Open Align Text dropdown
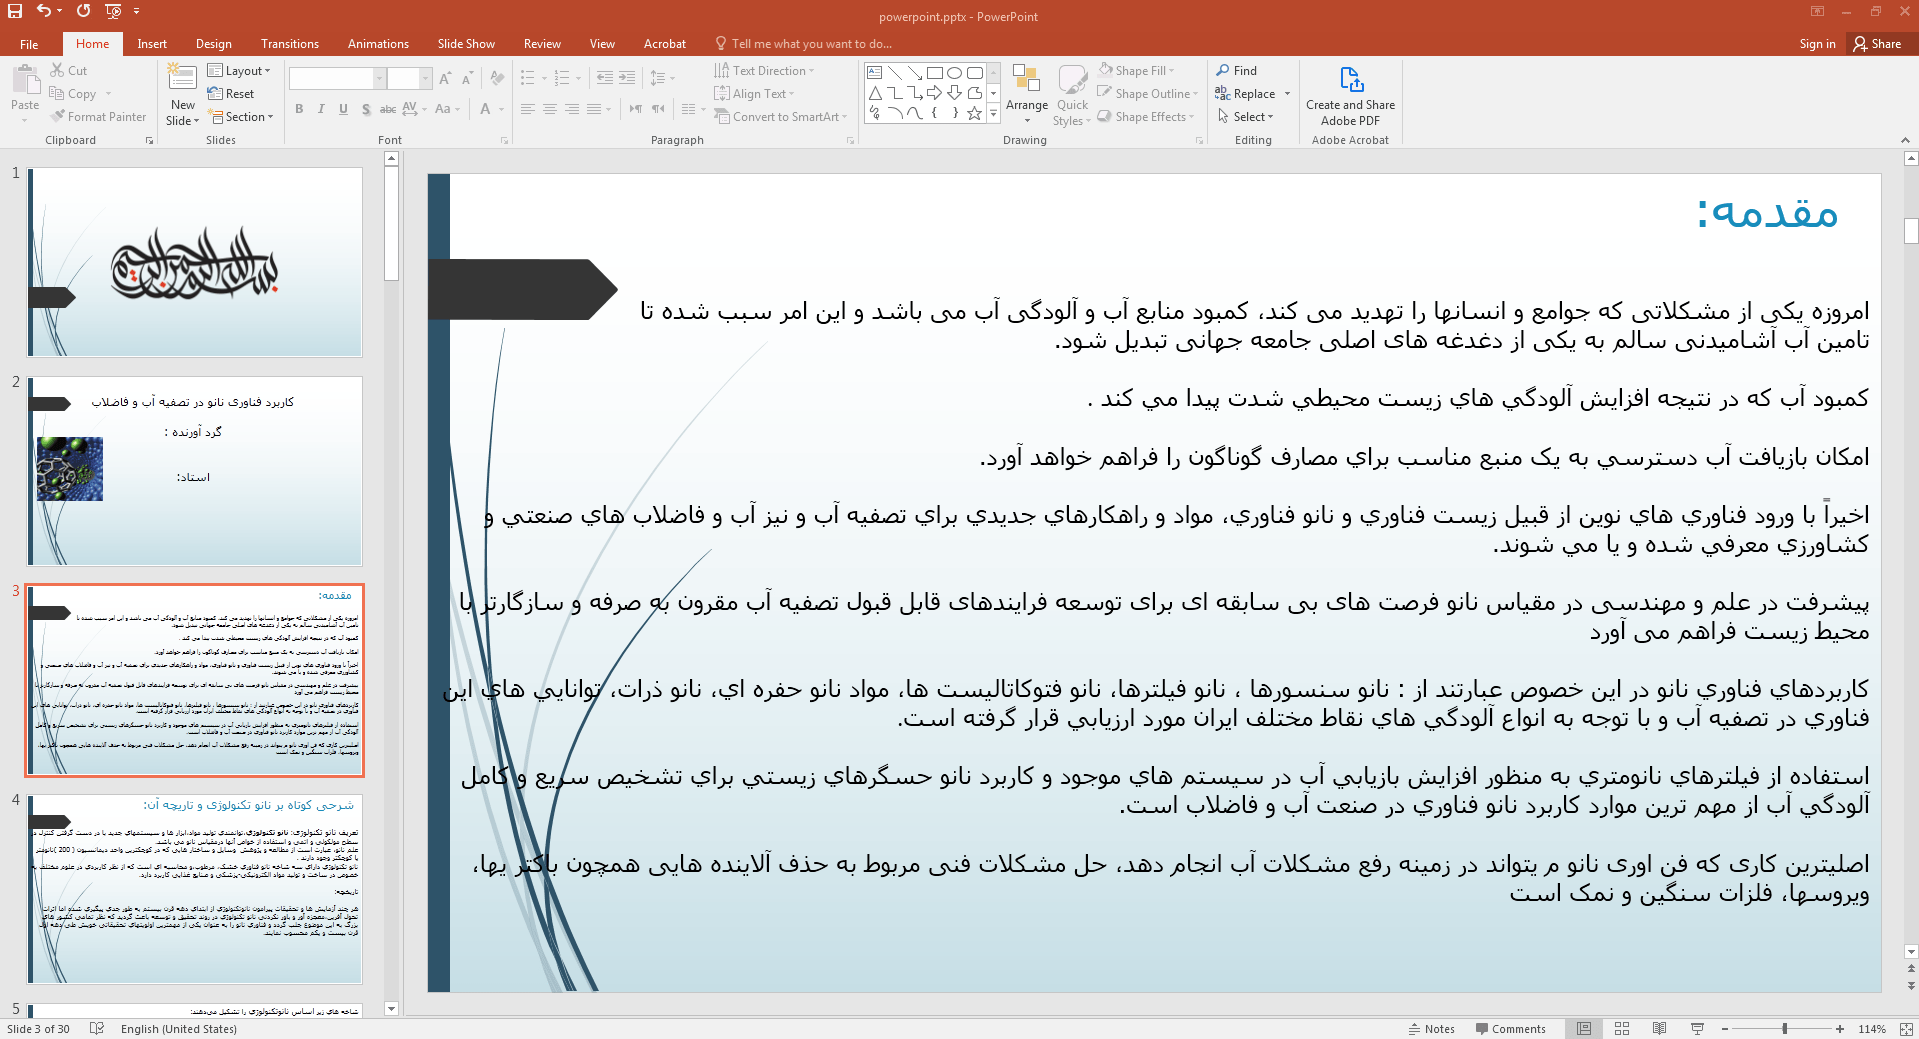Image resolution: width=1919 pixels, height=1039 pixels. 755,94
